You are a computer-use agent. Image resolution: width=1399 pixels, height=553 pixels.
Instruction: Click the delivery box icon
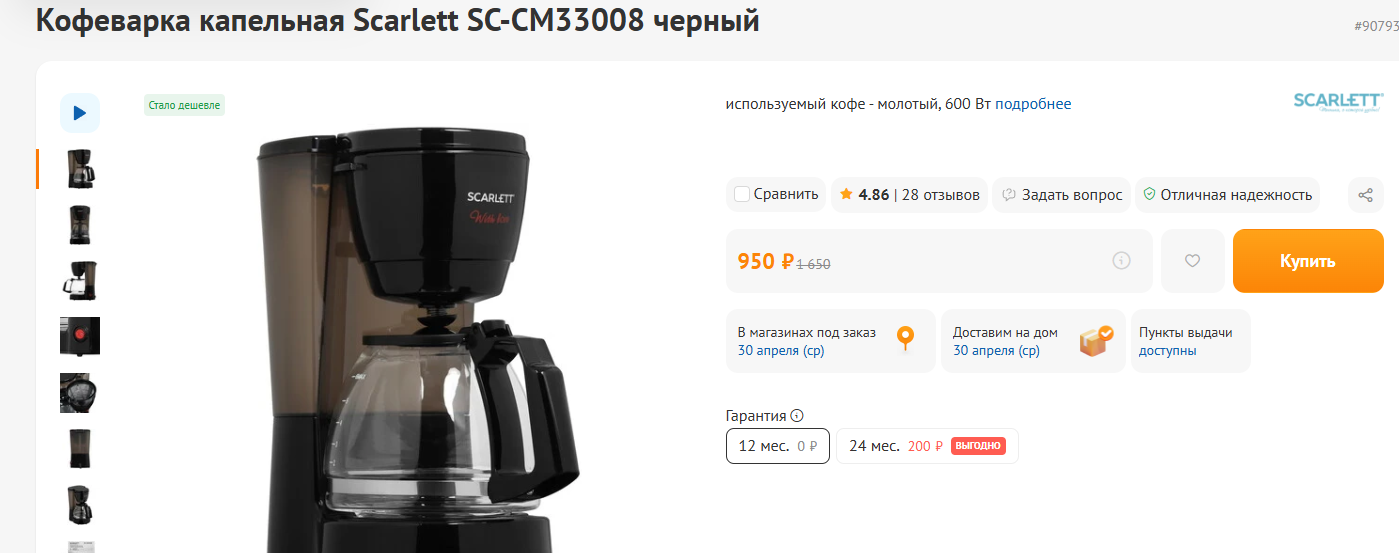click(x=1096, y=340)
